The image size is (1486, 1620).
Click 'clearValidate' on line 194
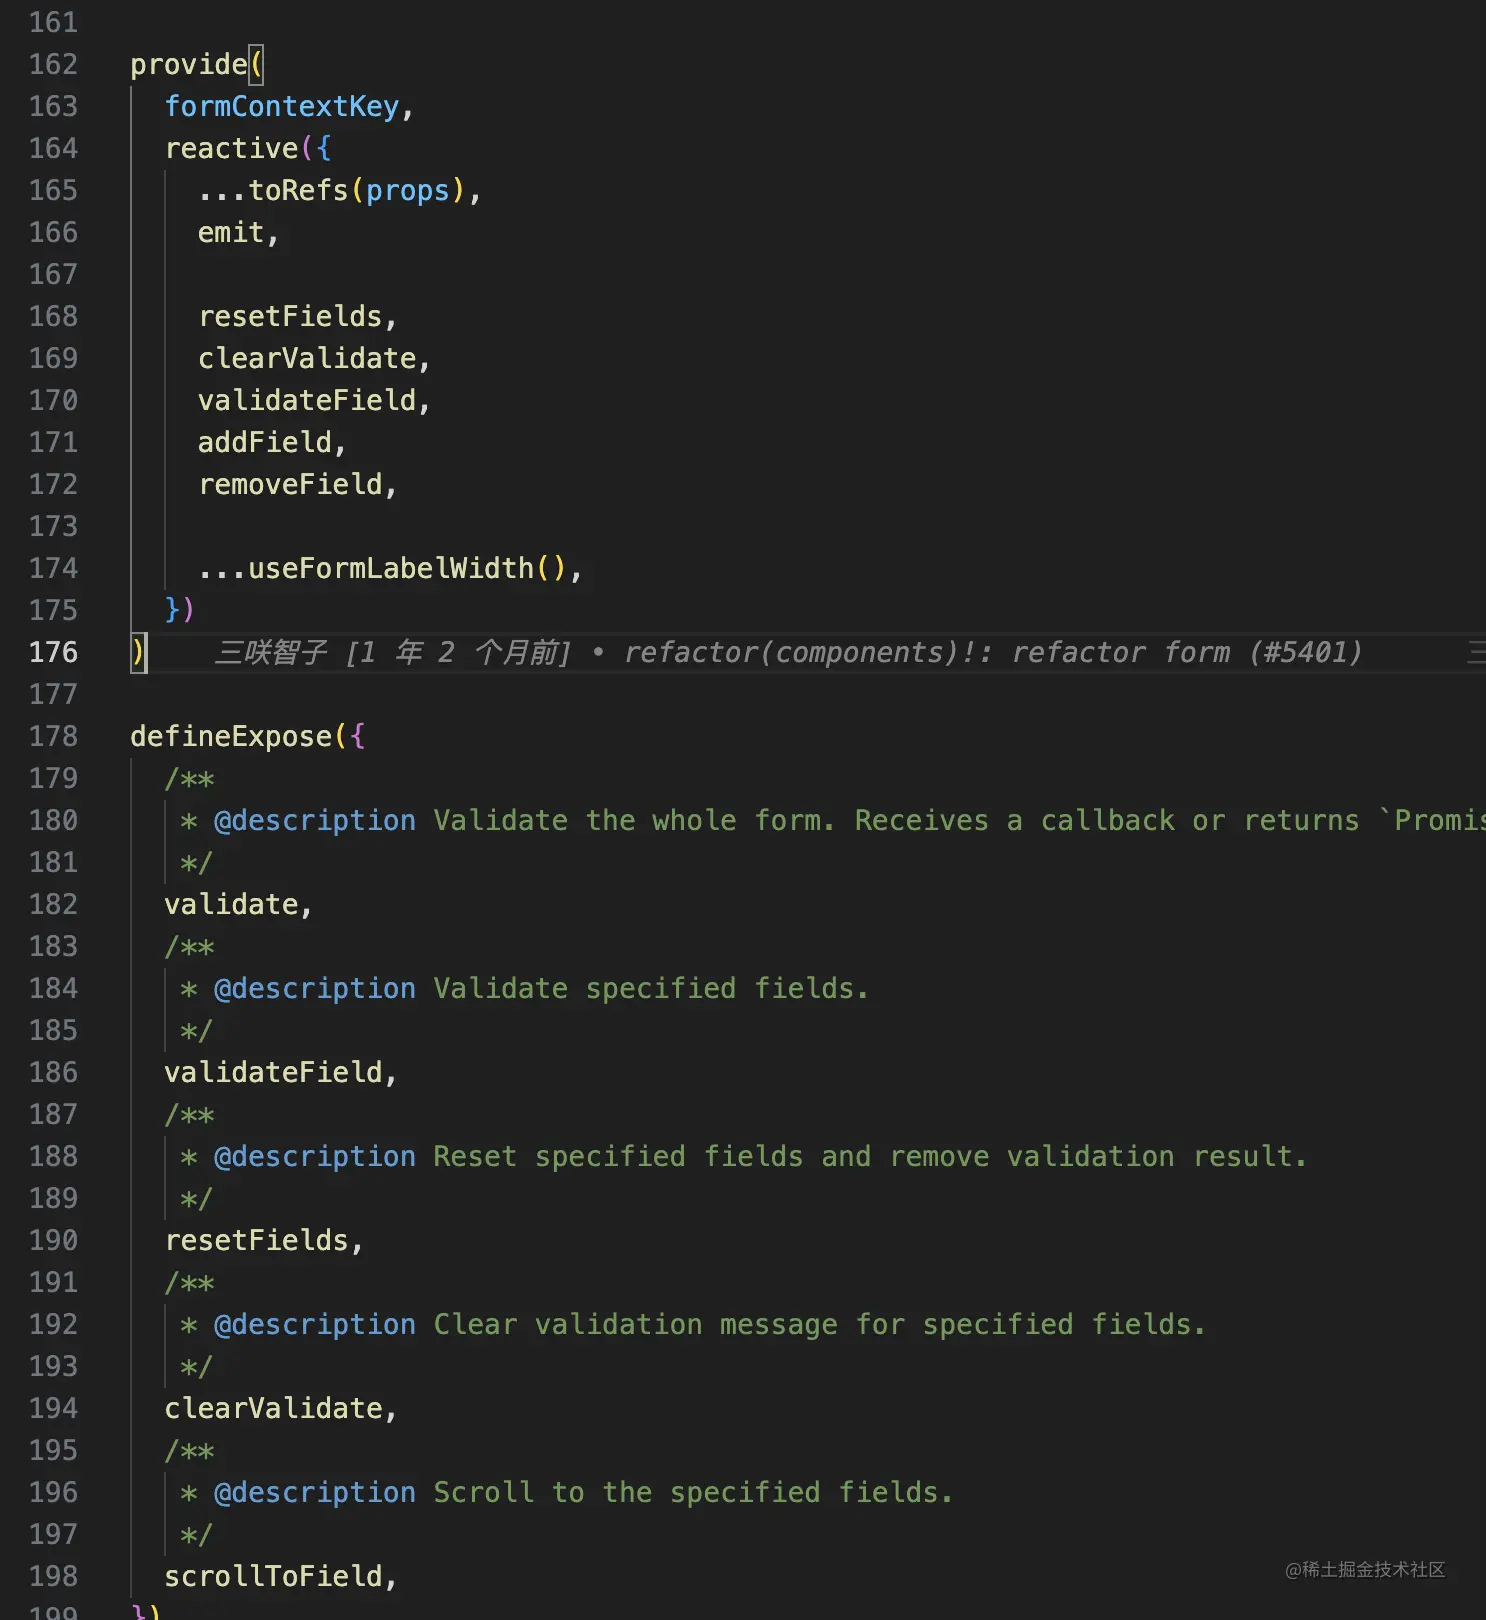[x=273, y=1408]
